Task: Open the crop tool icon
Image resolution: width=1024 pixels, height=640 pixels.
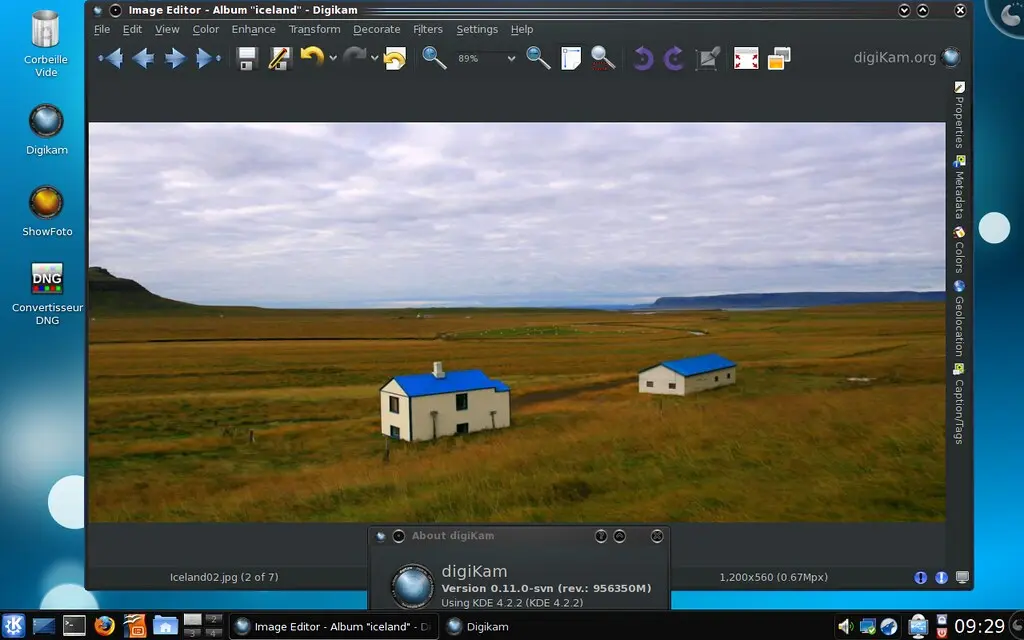Action: 708,59
